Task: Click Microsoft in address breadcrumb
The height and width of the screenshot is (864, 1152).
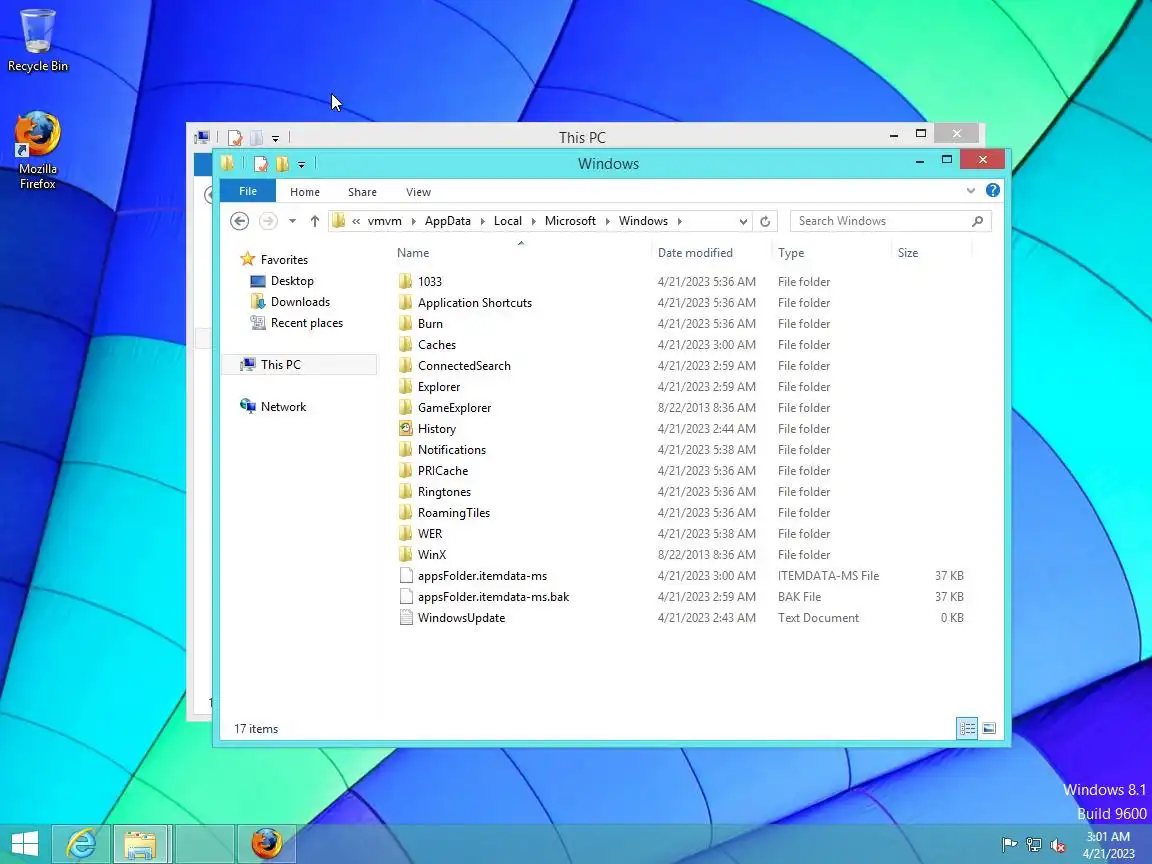Action: click(570, 221)
